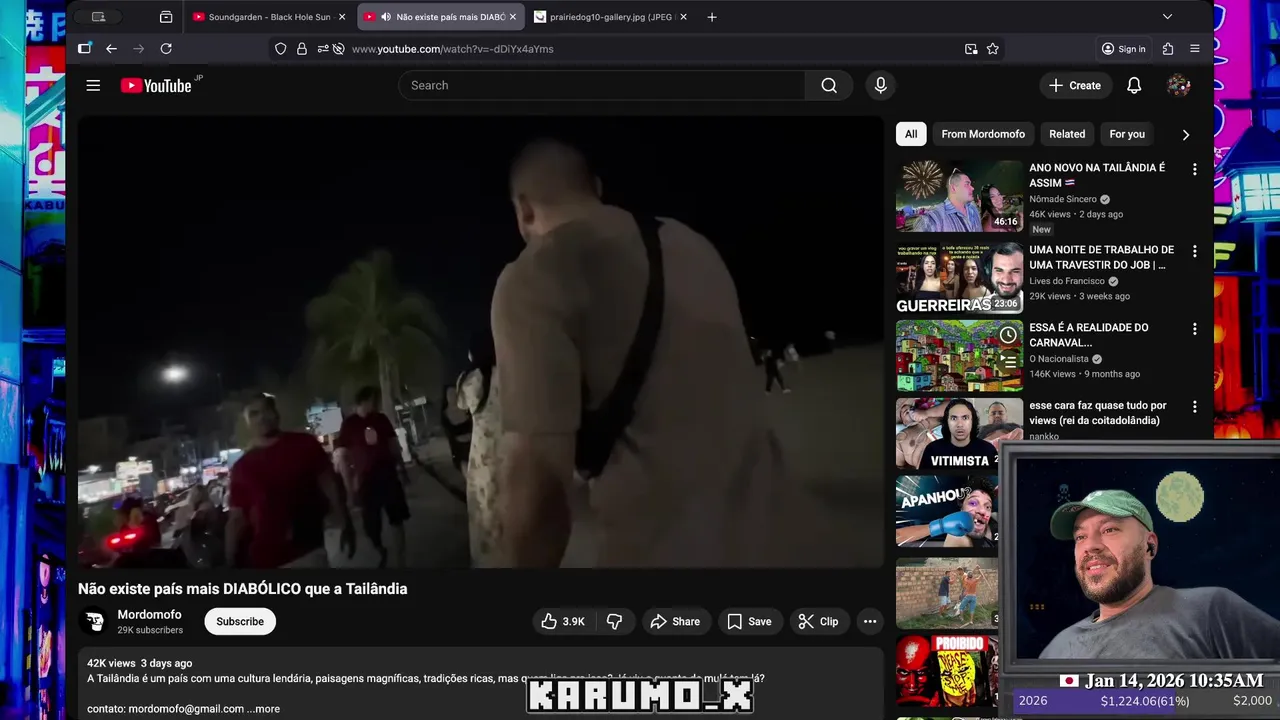The height and width of the screenshot is (720, 1280).
Task: Click the video title 'Não existe país mais DIABÓLICO'
Action: (x=243, y=589)
